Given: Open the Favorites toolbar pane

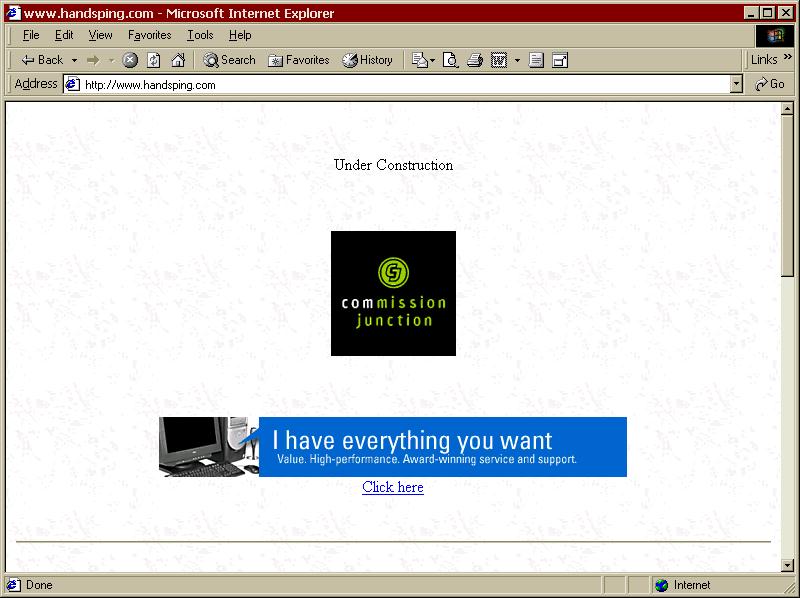Looking at the screenshot, I should (x=298, y=60).
